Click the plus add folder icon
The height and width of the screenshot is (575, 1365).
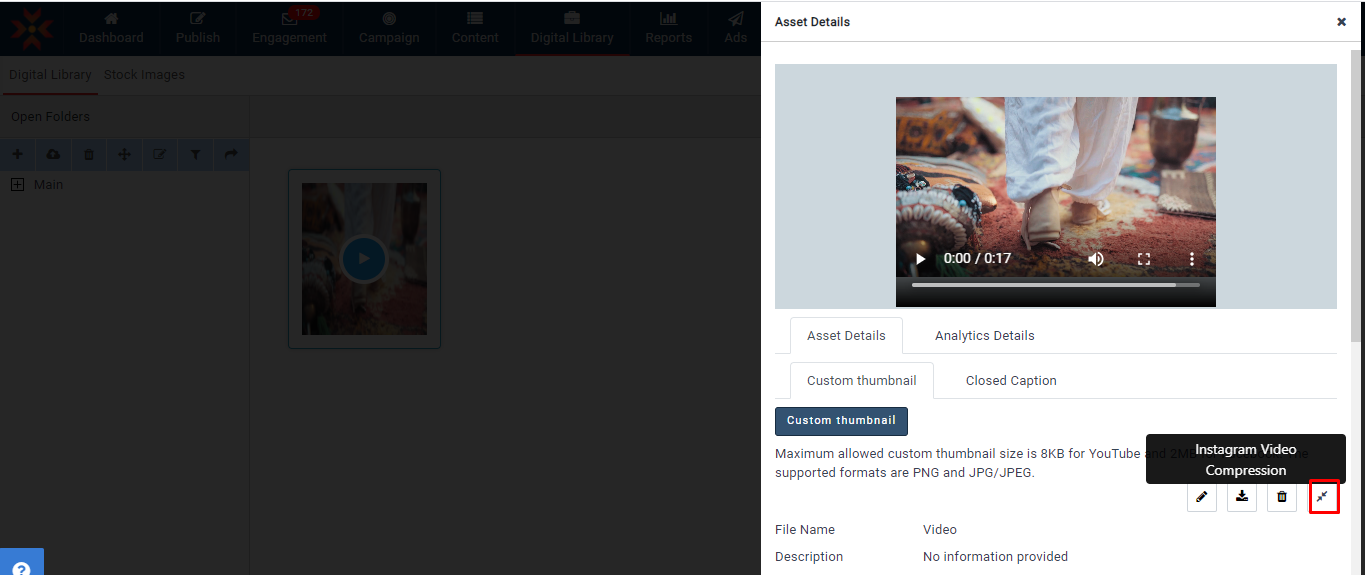click(x=17, y=155)
